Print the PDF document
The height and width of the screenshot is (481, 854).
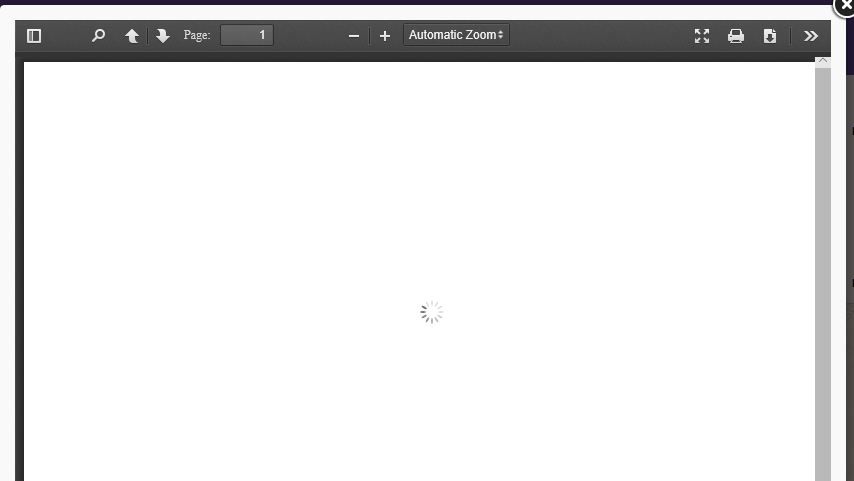click(x=736, y=36)
